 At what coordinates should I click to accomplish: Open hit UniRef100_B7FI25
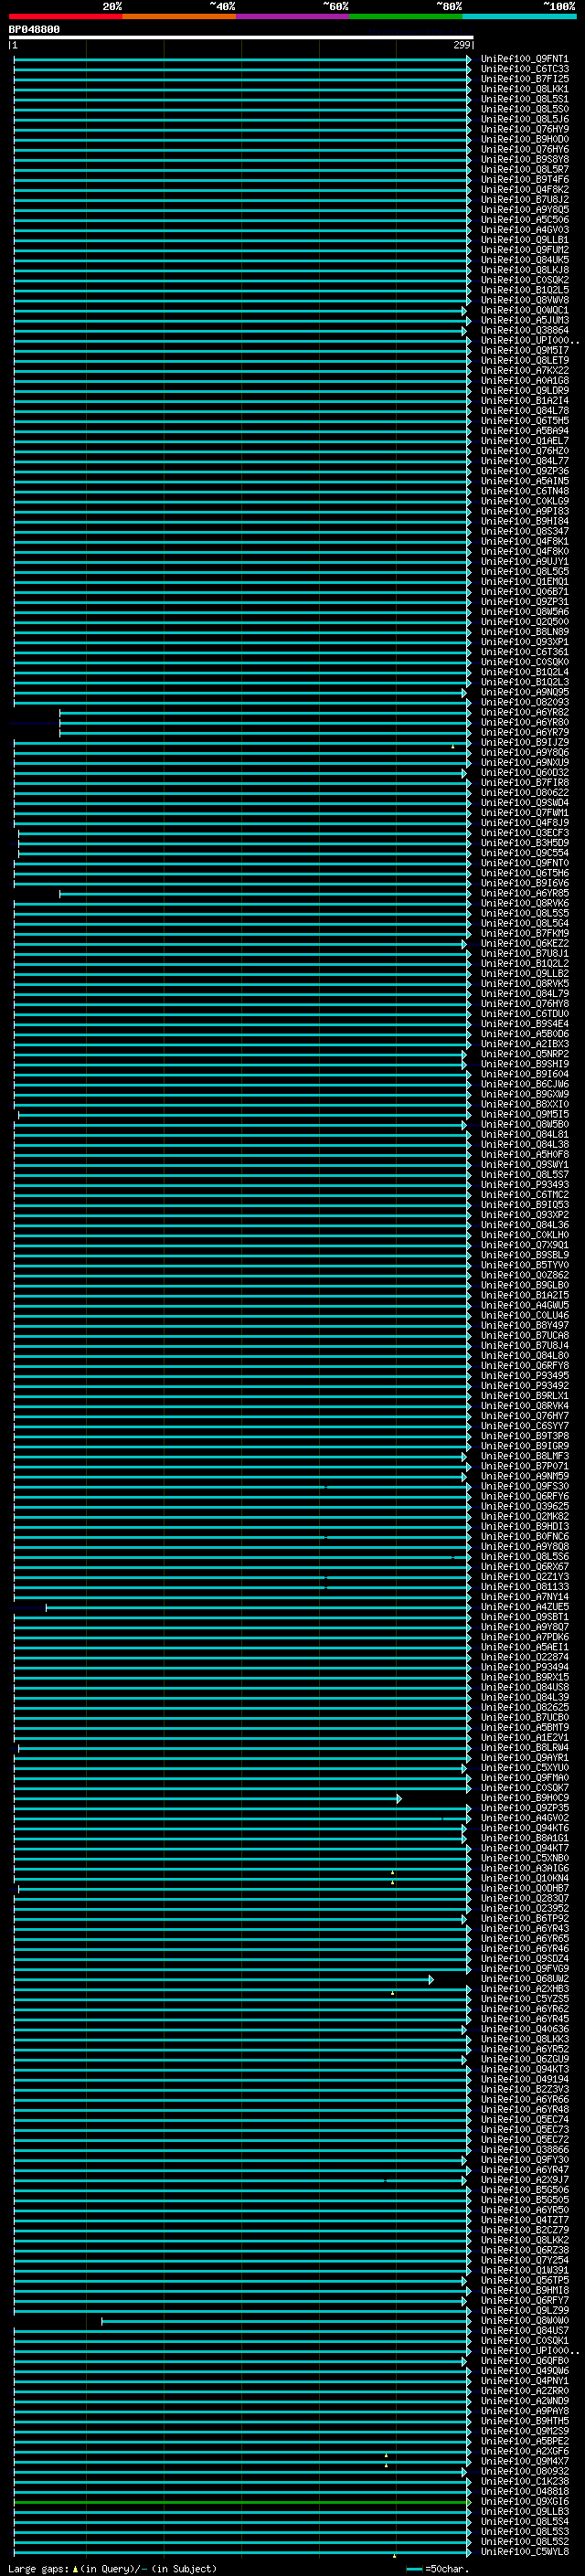(524, 79)
